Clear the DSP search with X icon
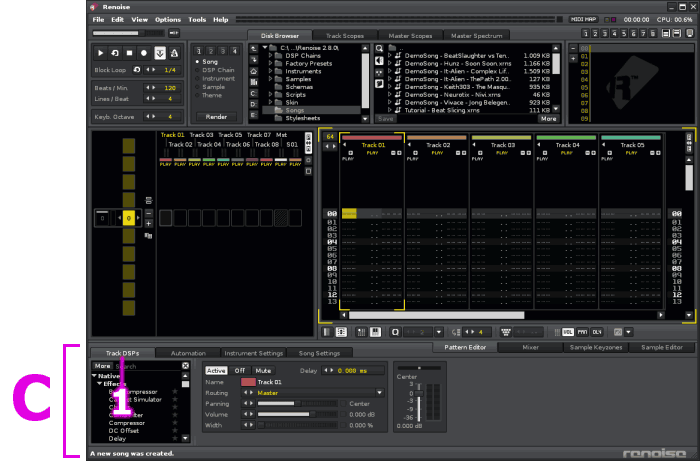 tap(185, 365)
